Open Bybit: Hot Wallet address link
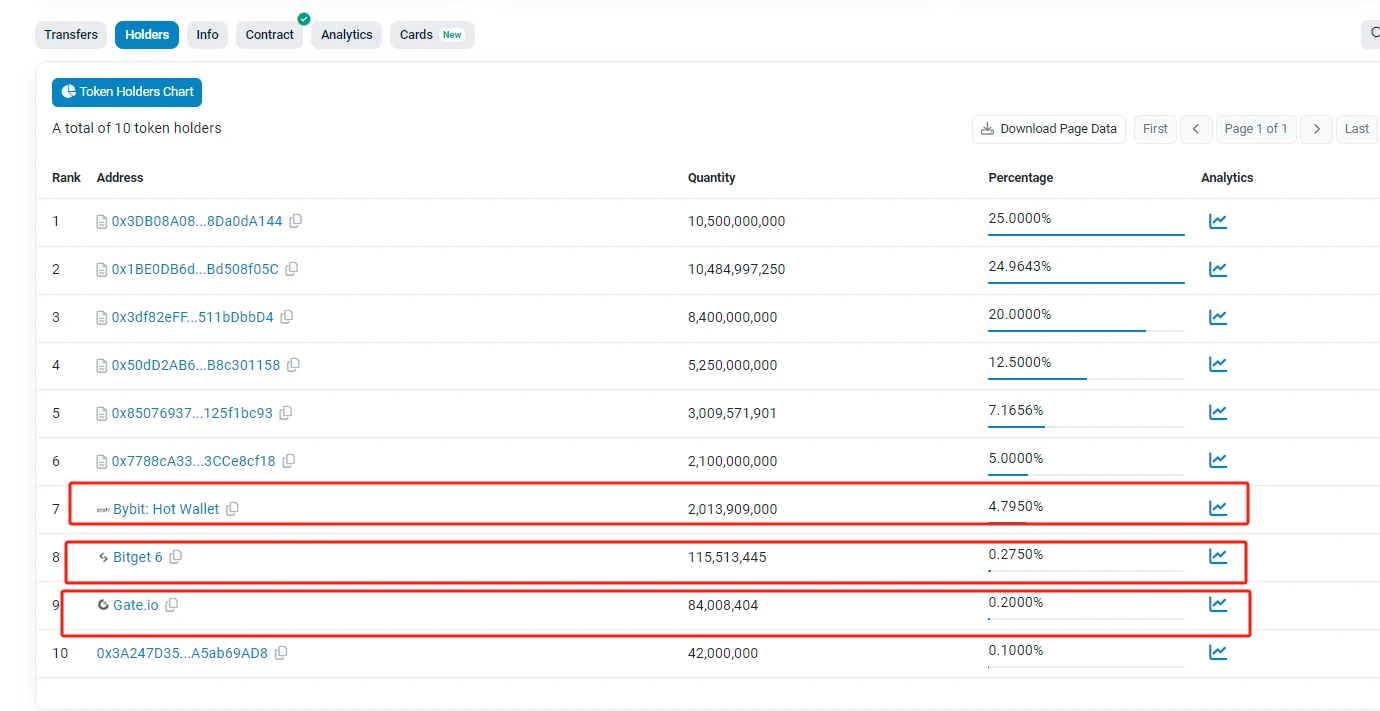Screen dimensions: 1380x711 (165, 509)
